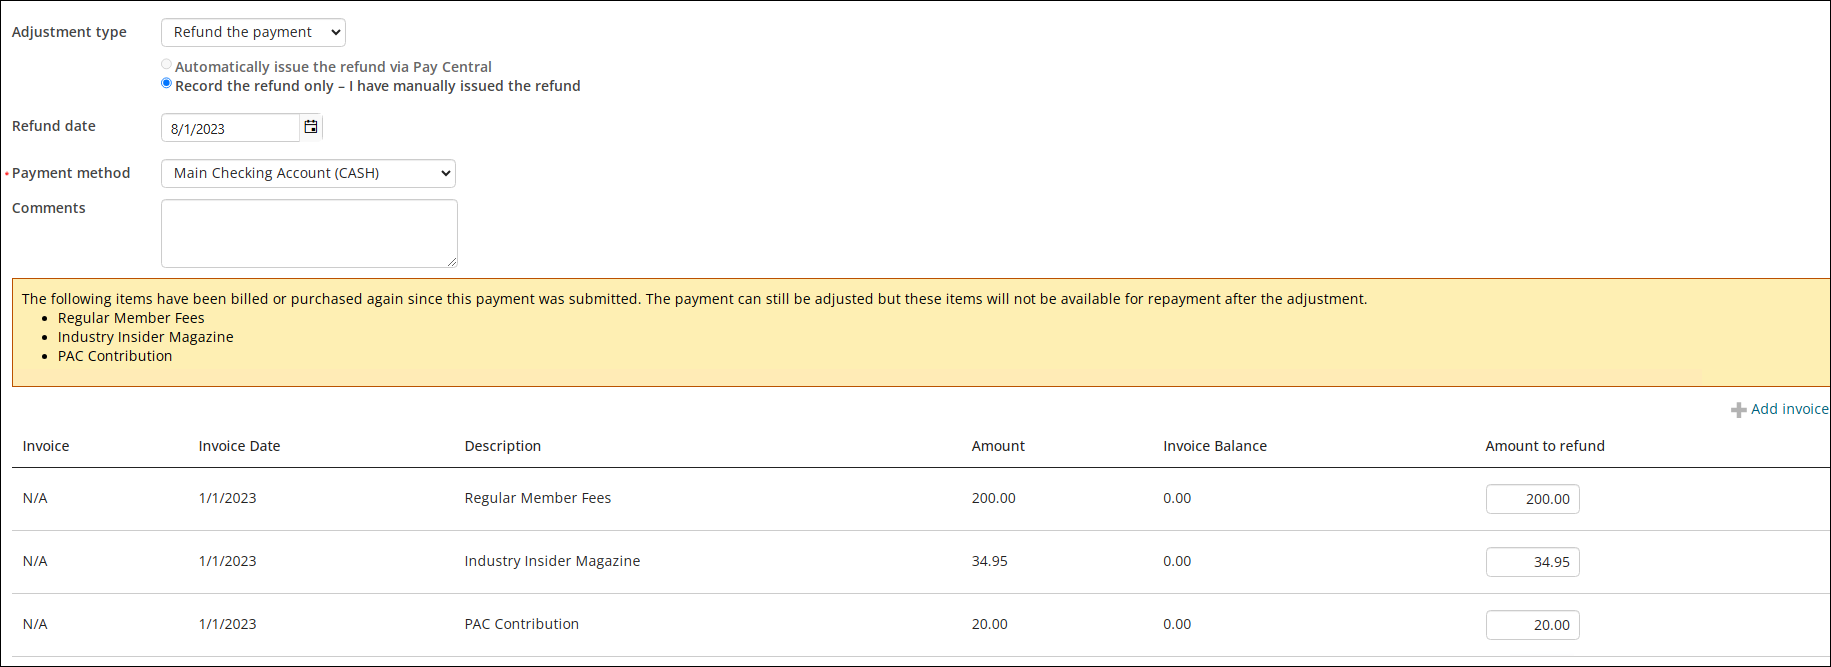The image size is (1831, 667).
Task: Click Regular Member Fees in the table
Action: point(537,498)
